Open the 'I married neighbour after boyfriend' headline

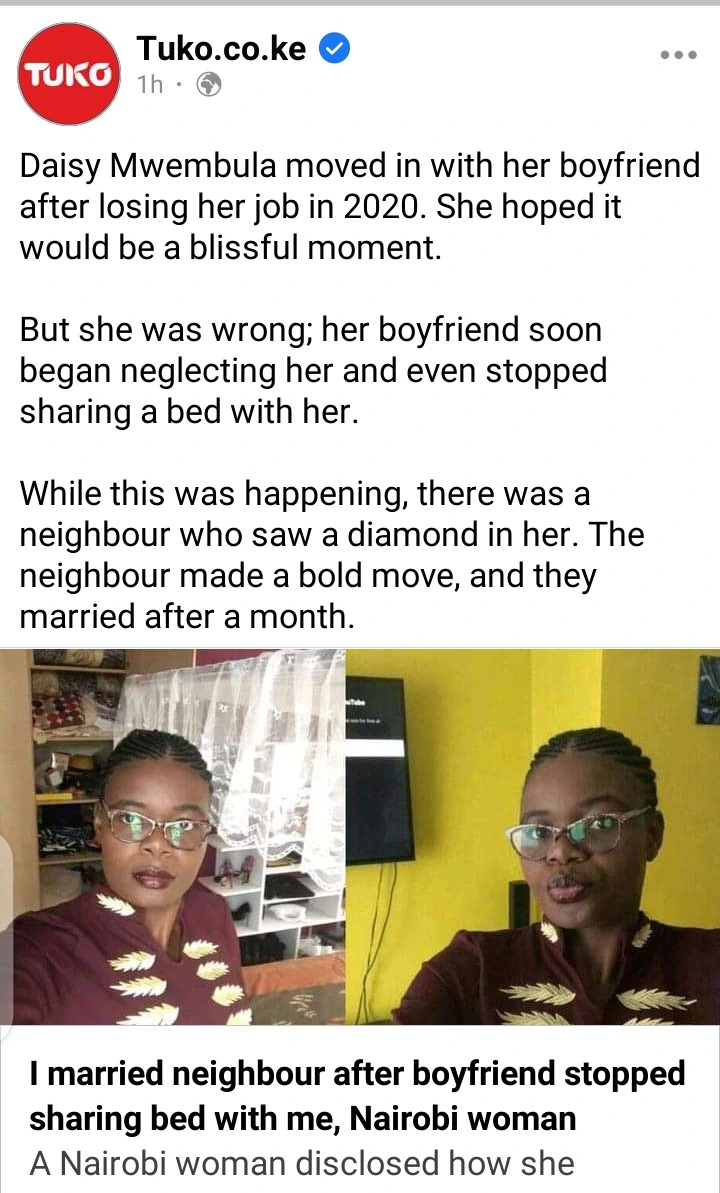[358, 1096]
